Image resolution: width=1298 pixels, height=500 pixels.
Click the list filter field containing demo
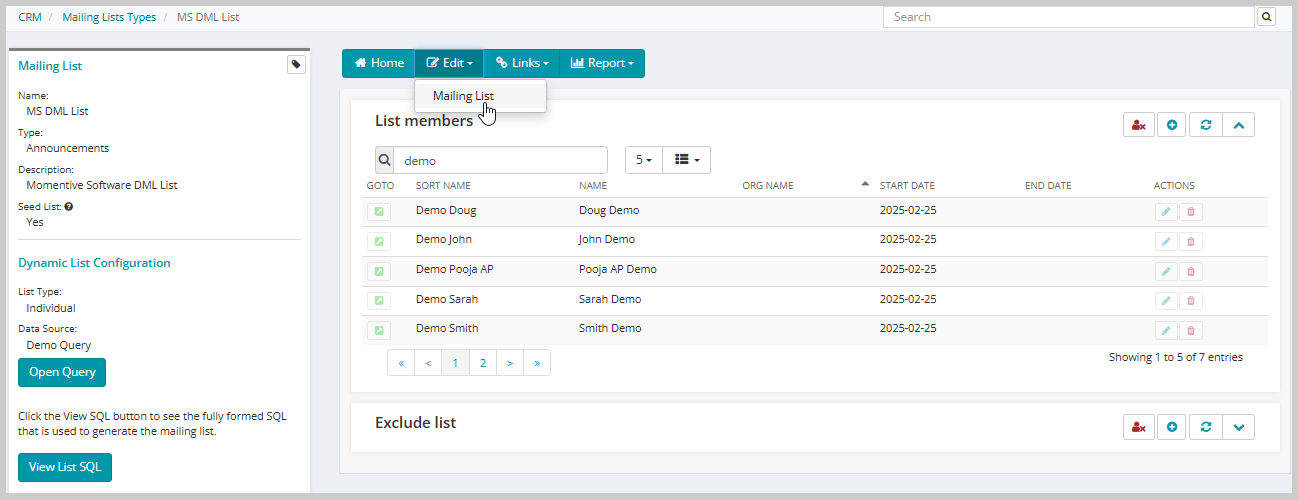500,160
